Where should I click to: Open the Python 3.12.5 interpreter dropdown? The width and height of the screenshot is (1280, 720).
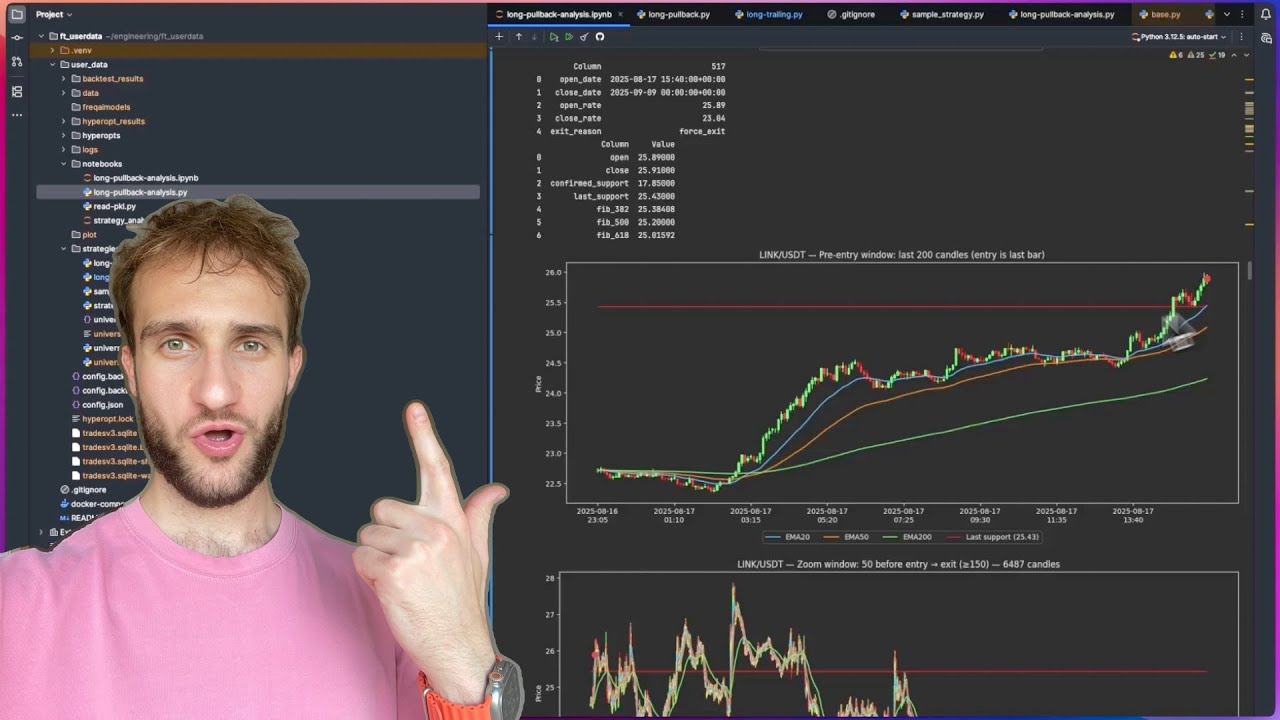click(x=1180, y=37)
